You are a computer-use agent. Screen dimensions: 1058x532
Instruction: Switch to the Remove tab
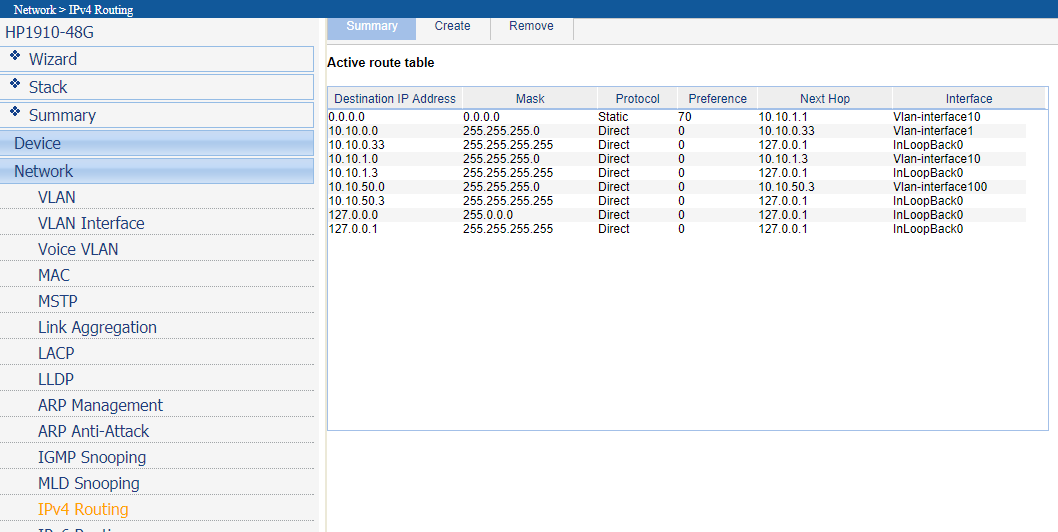531,26
